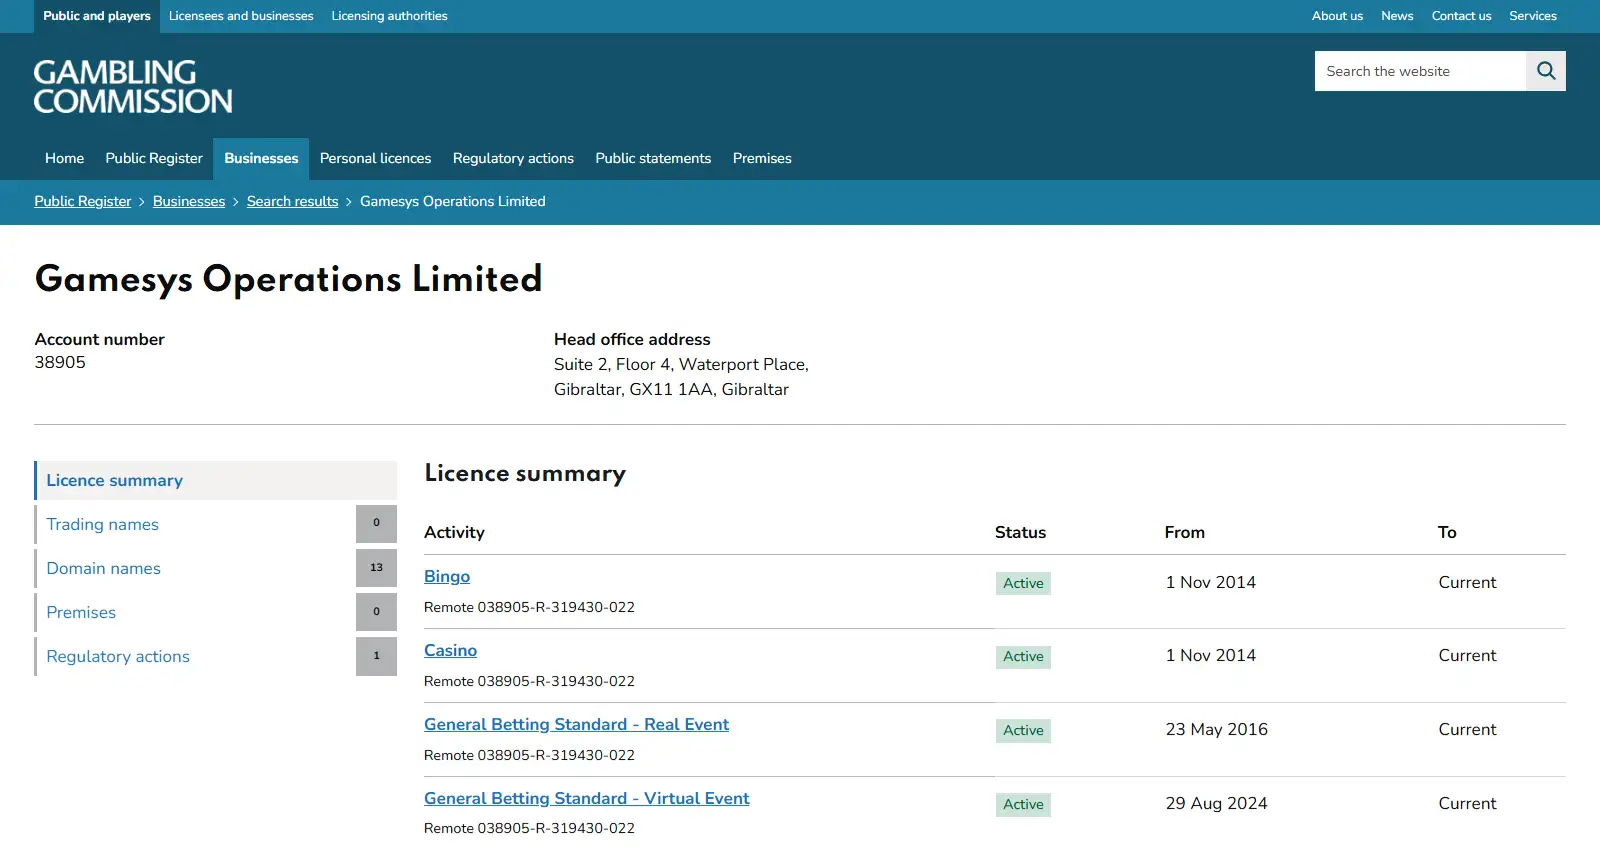1600x847 pixels.
Task: Open Regulatory actions in top navigation
Action: point(513,158)
